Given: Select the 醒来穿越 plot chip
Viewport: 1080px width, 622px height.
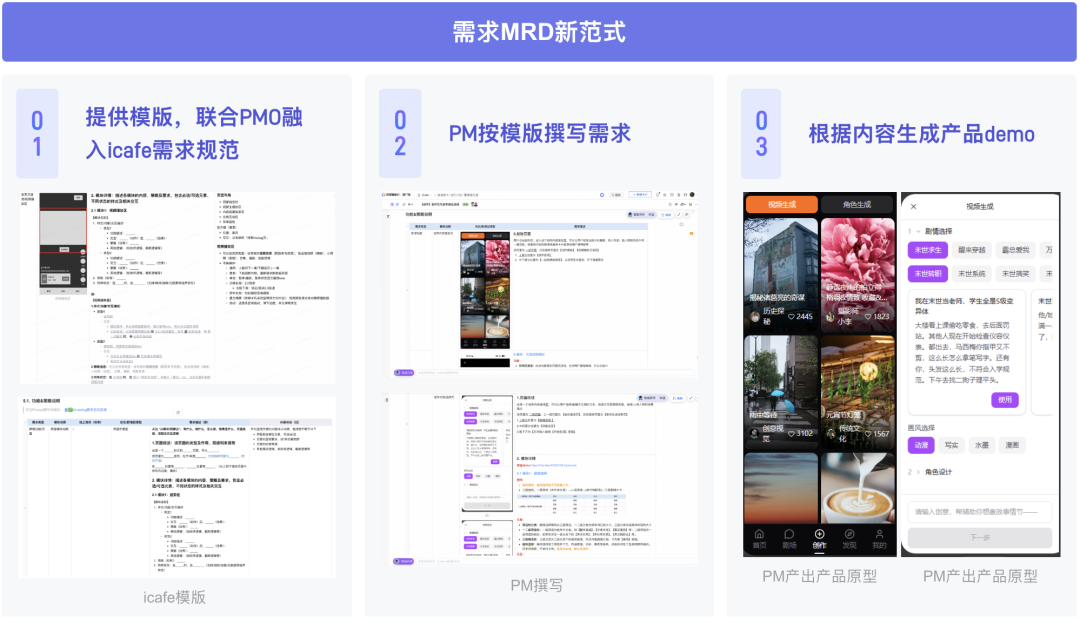Looking at the screenshot, I should pyautogui.click(x=971, y=250).
